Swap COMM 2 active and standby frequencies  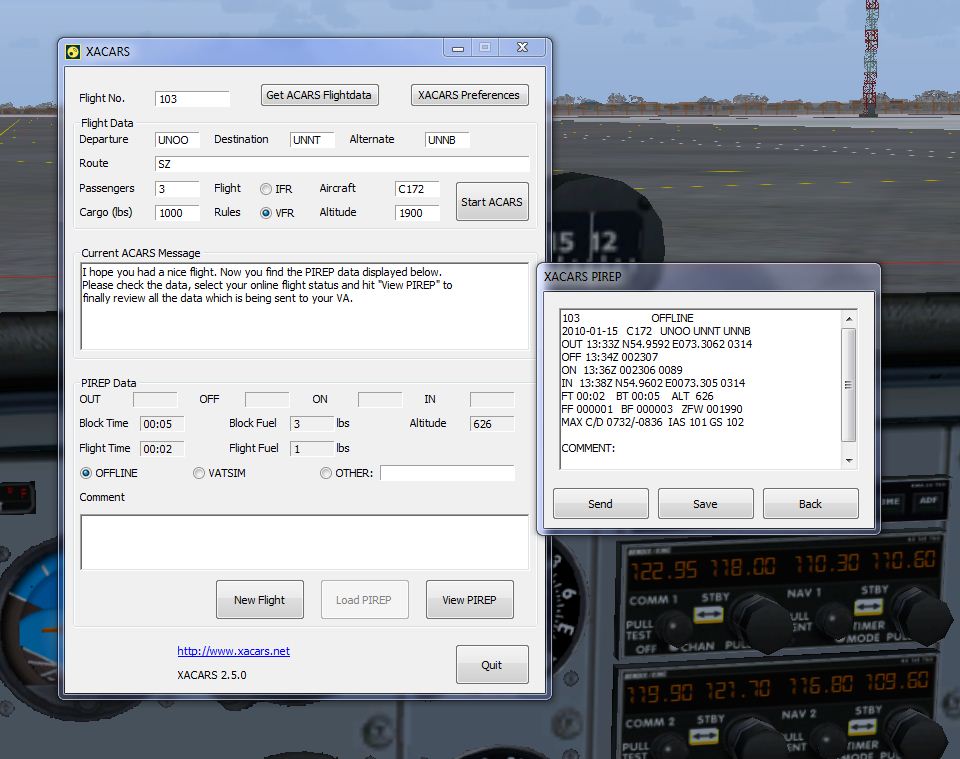pos(703,735)
